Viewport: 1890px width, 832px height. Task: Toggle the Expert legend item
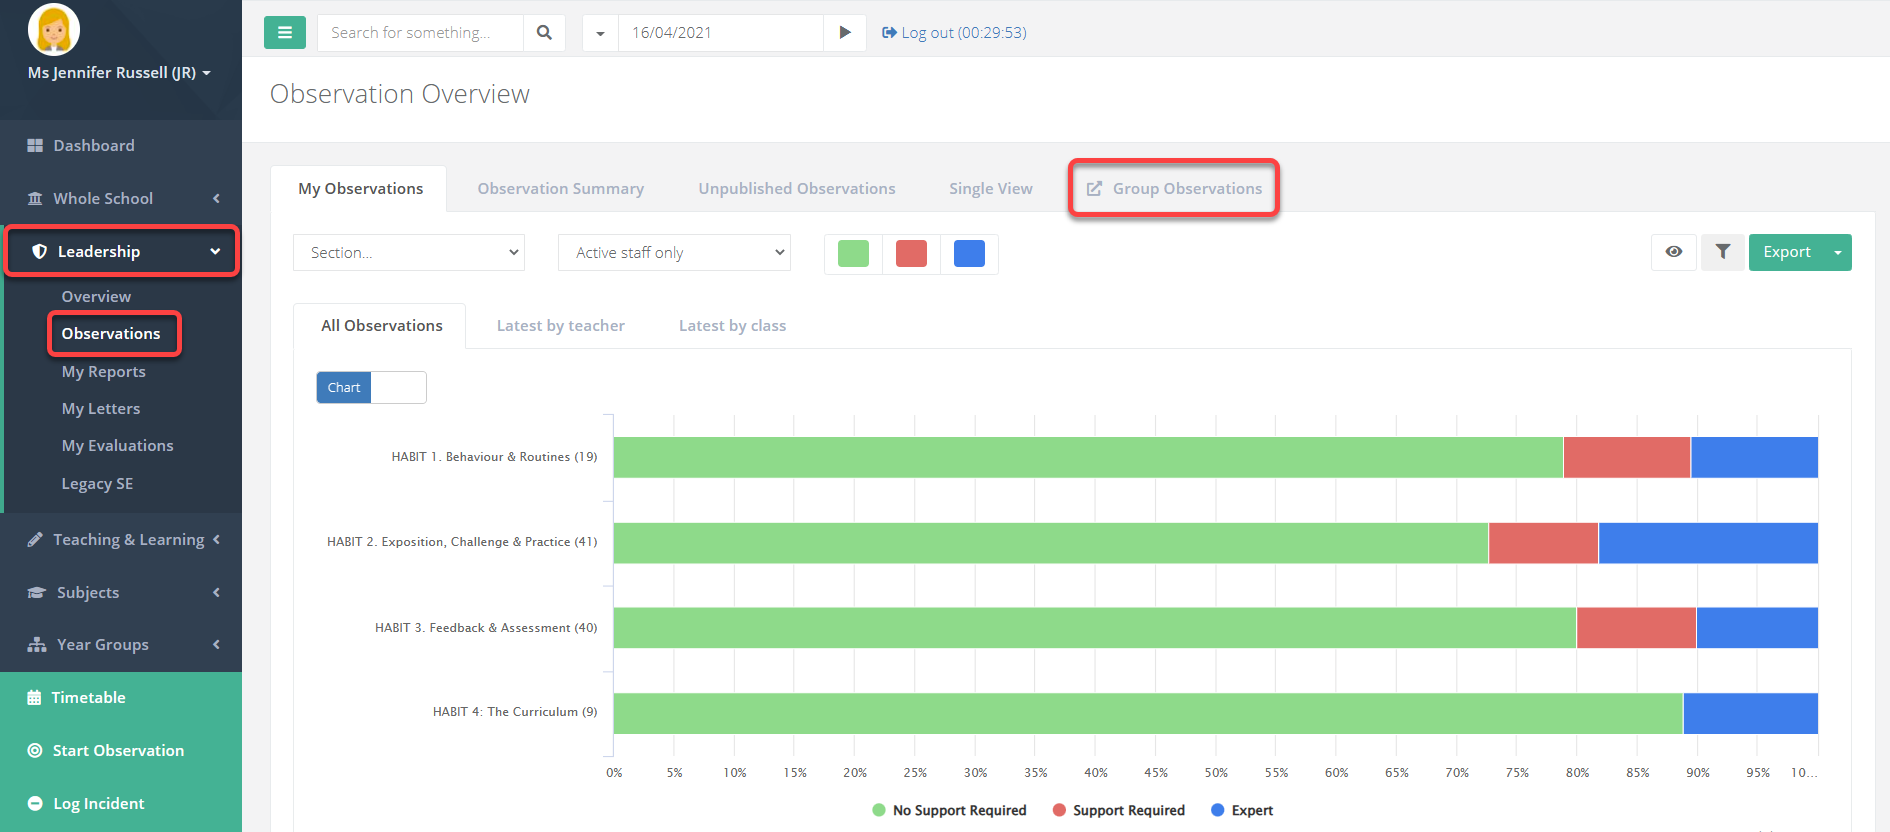click(x=1242, y=810)
